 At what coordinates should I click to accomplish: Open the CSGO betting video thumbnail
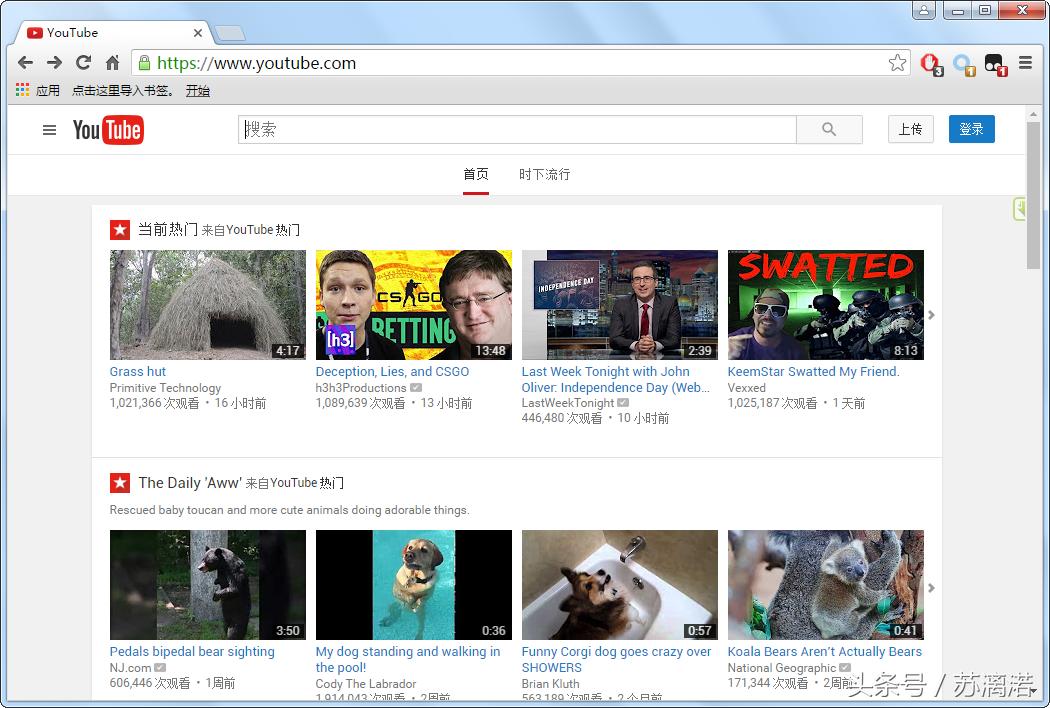tap(414, 305)
